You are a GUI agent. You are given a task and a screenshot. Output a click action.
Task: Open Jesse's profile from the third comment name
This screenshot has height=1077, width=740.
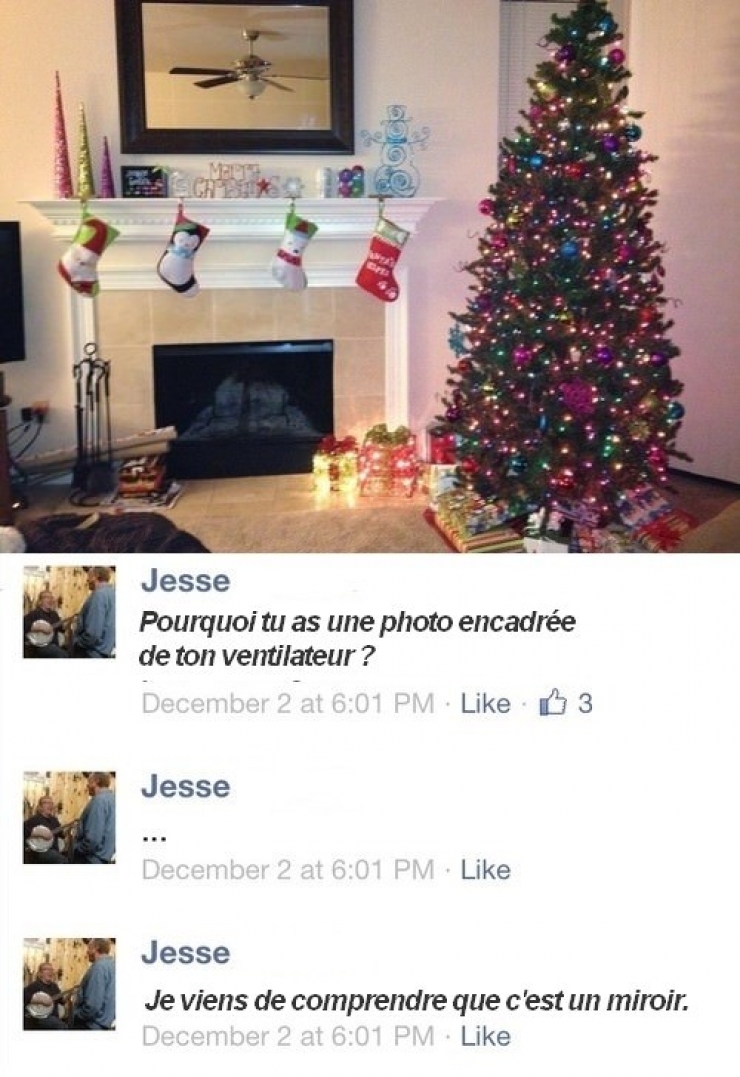pos(186,953)
